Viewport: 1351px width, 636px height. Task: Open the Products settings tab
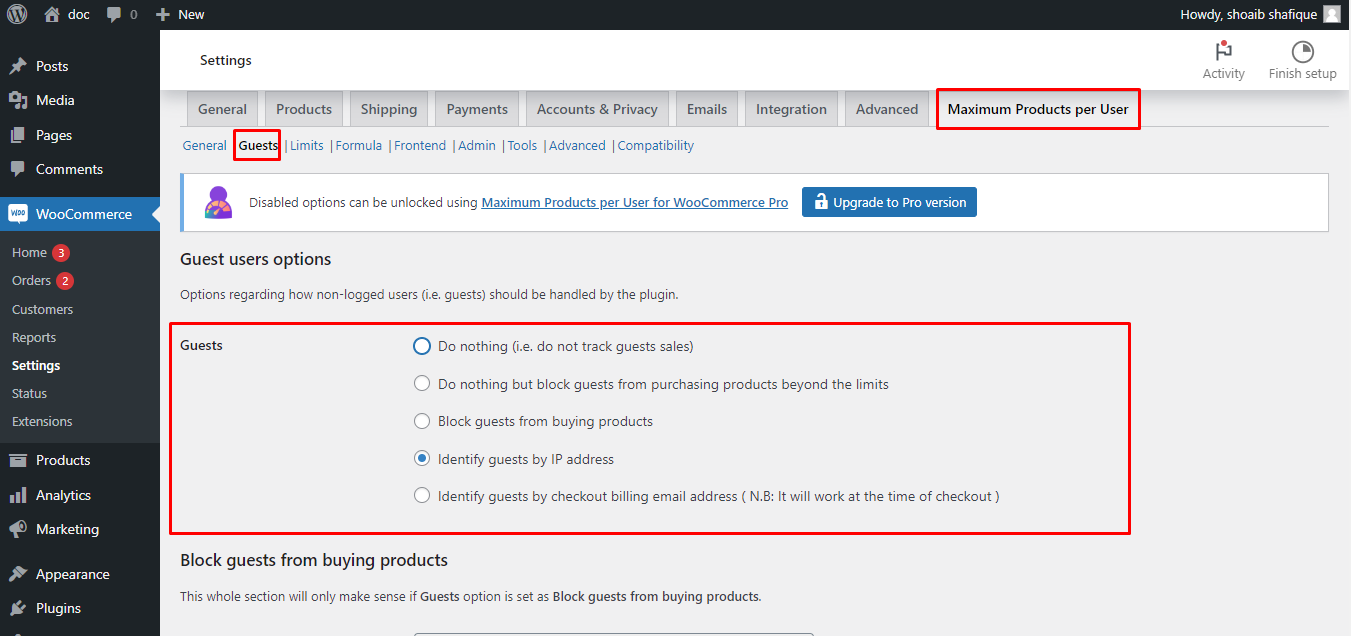tap(304, 109)
